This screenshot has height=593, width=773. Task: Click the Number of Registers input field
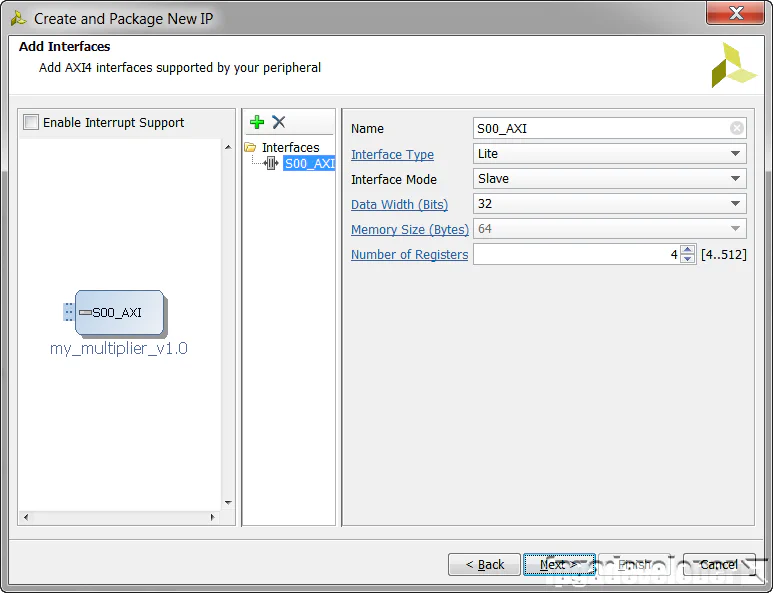(576, 254)
